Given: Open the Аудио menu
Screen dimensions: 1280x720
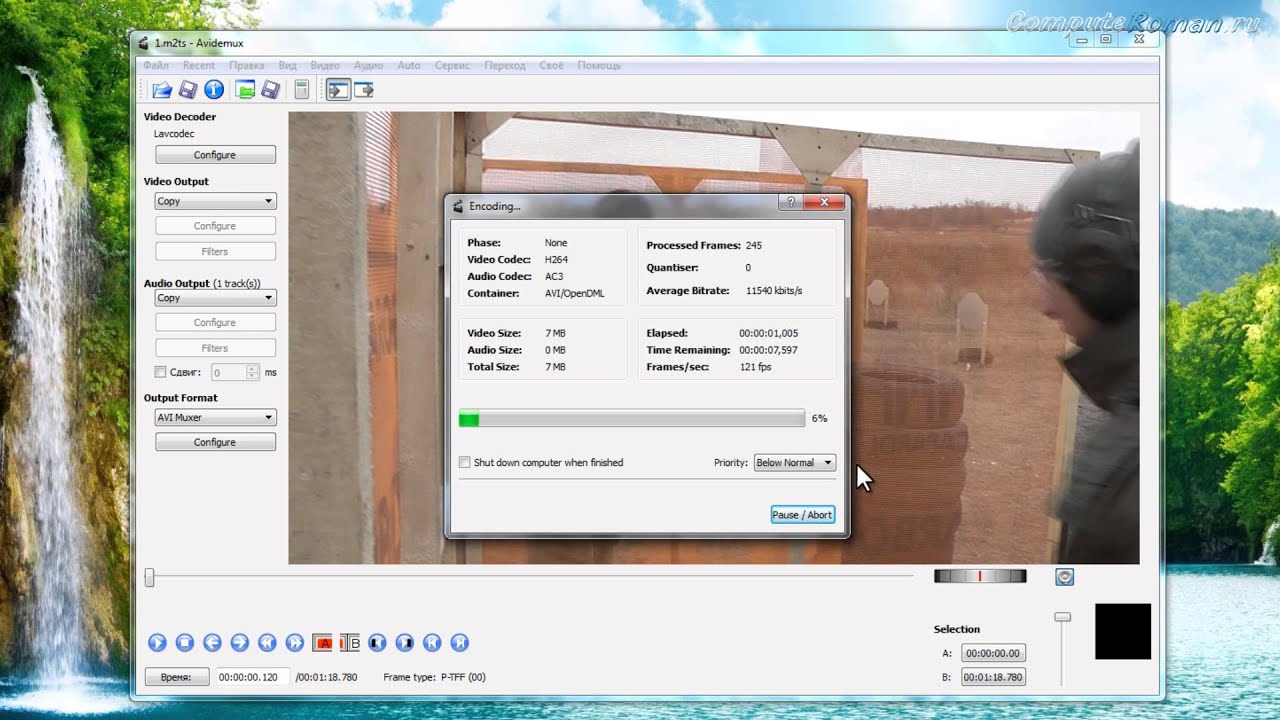Looking at the screenshot, I should click(x=369, y=65).
